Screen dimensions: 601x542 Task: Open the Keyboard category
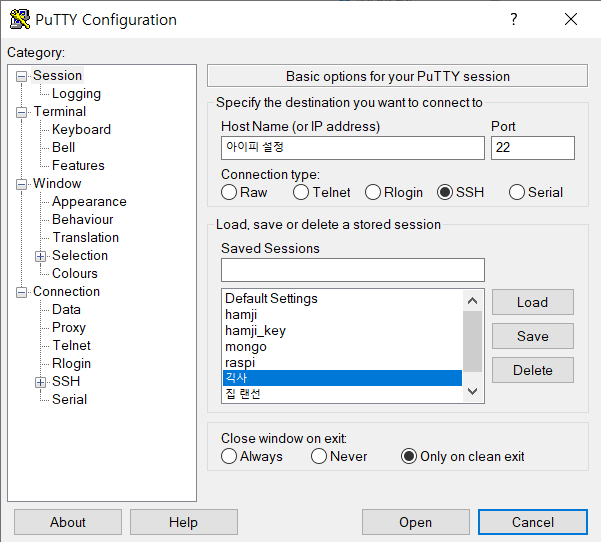pyautogui.click(x=81, y=130)
